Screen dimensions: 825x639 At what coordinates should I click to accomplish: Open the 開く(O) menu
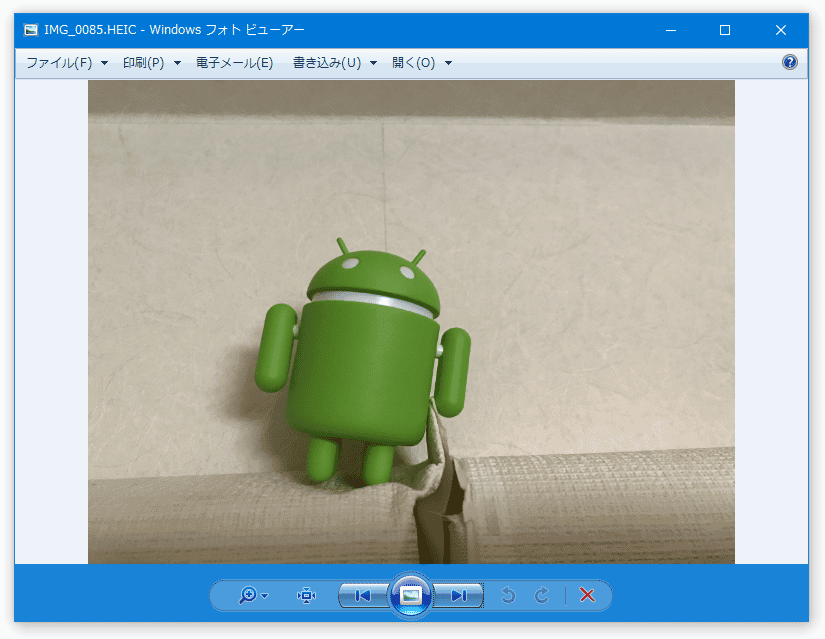tap(414, 63)
